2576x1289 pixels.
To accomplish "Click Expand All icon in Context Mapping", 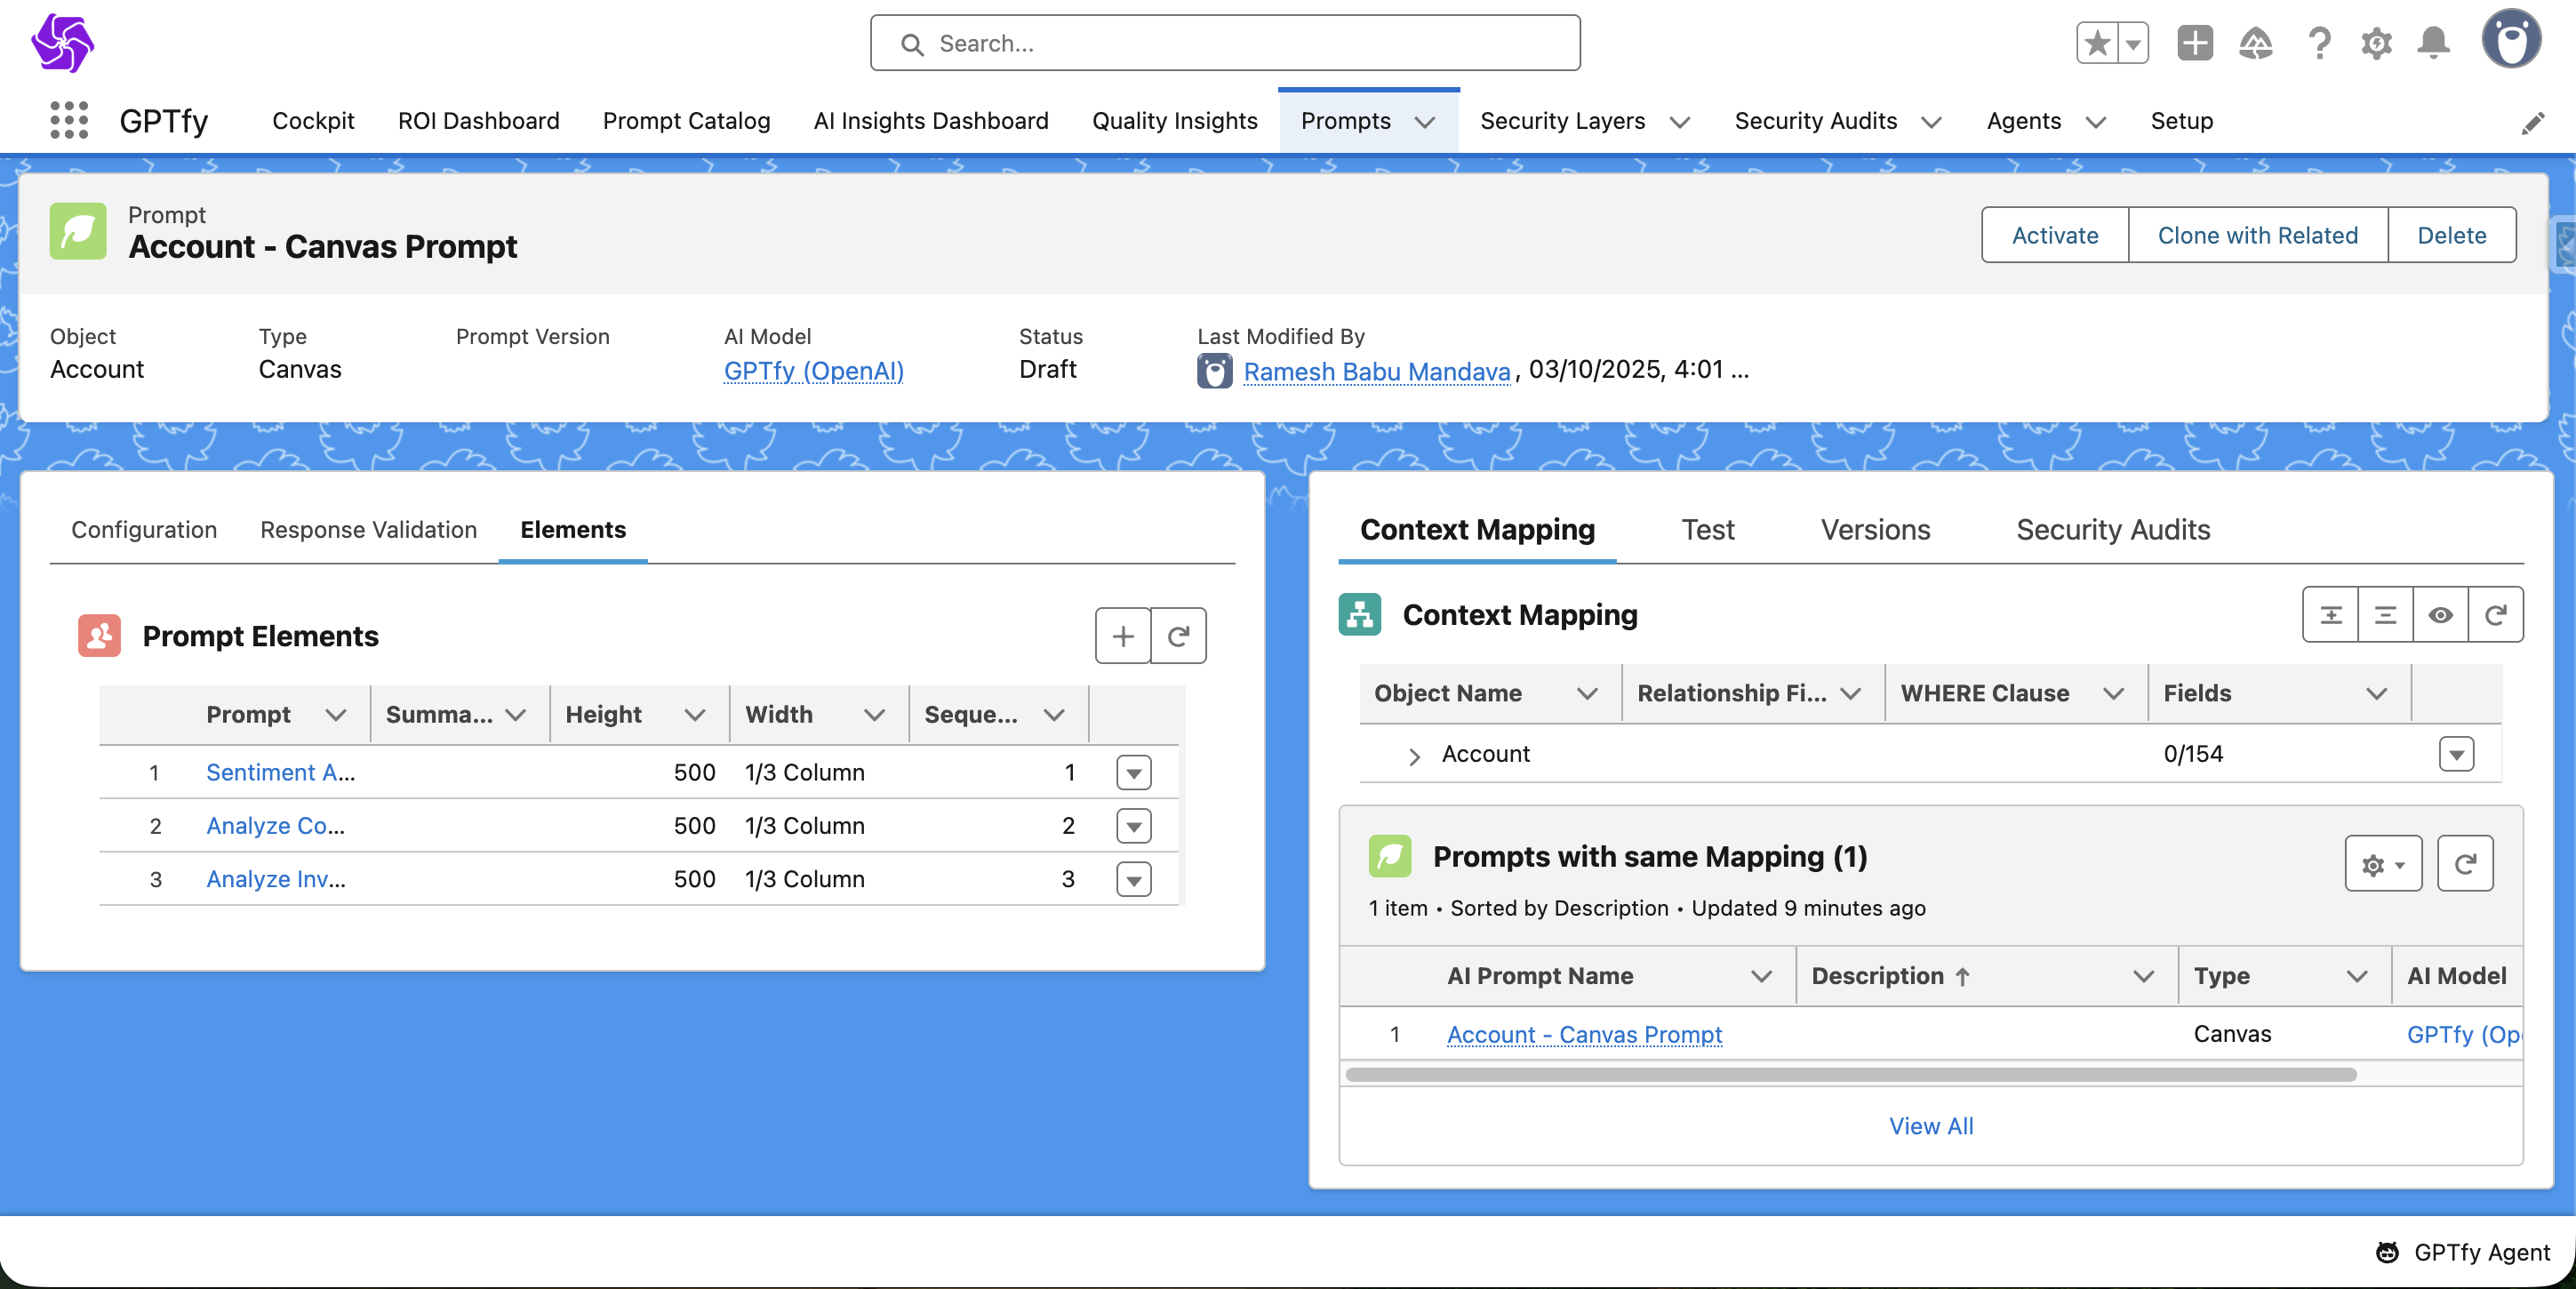I will click(x=2330, y=615).
